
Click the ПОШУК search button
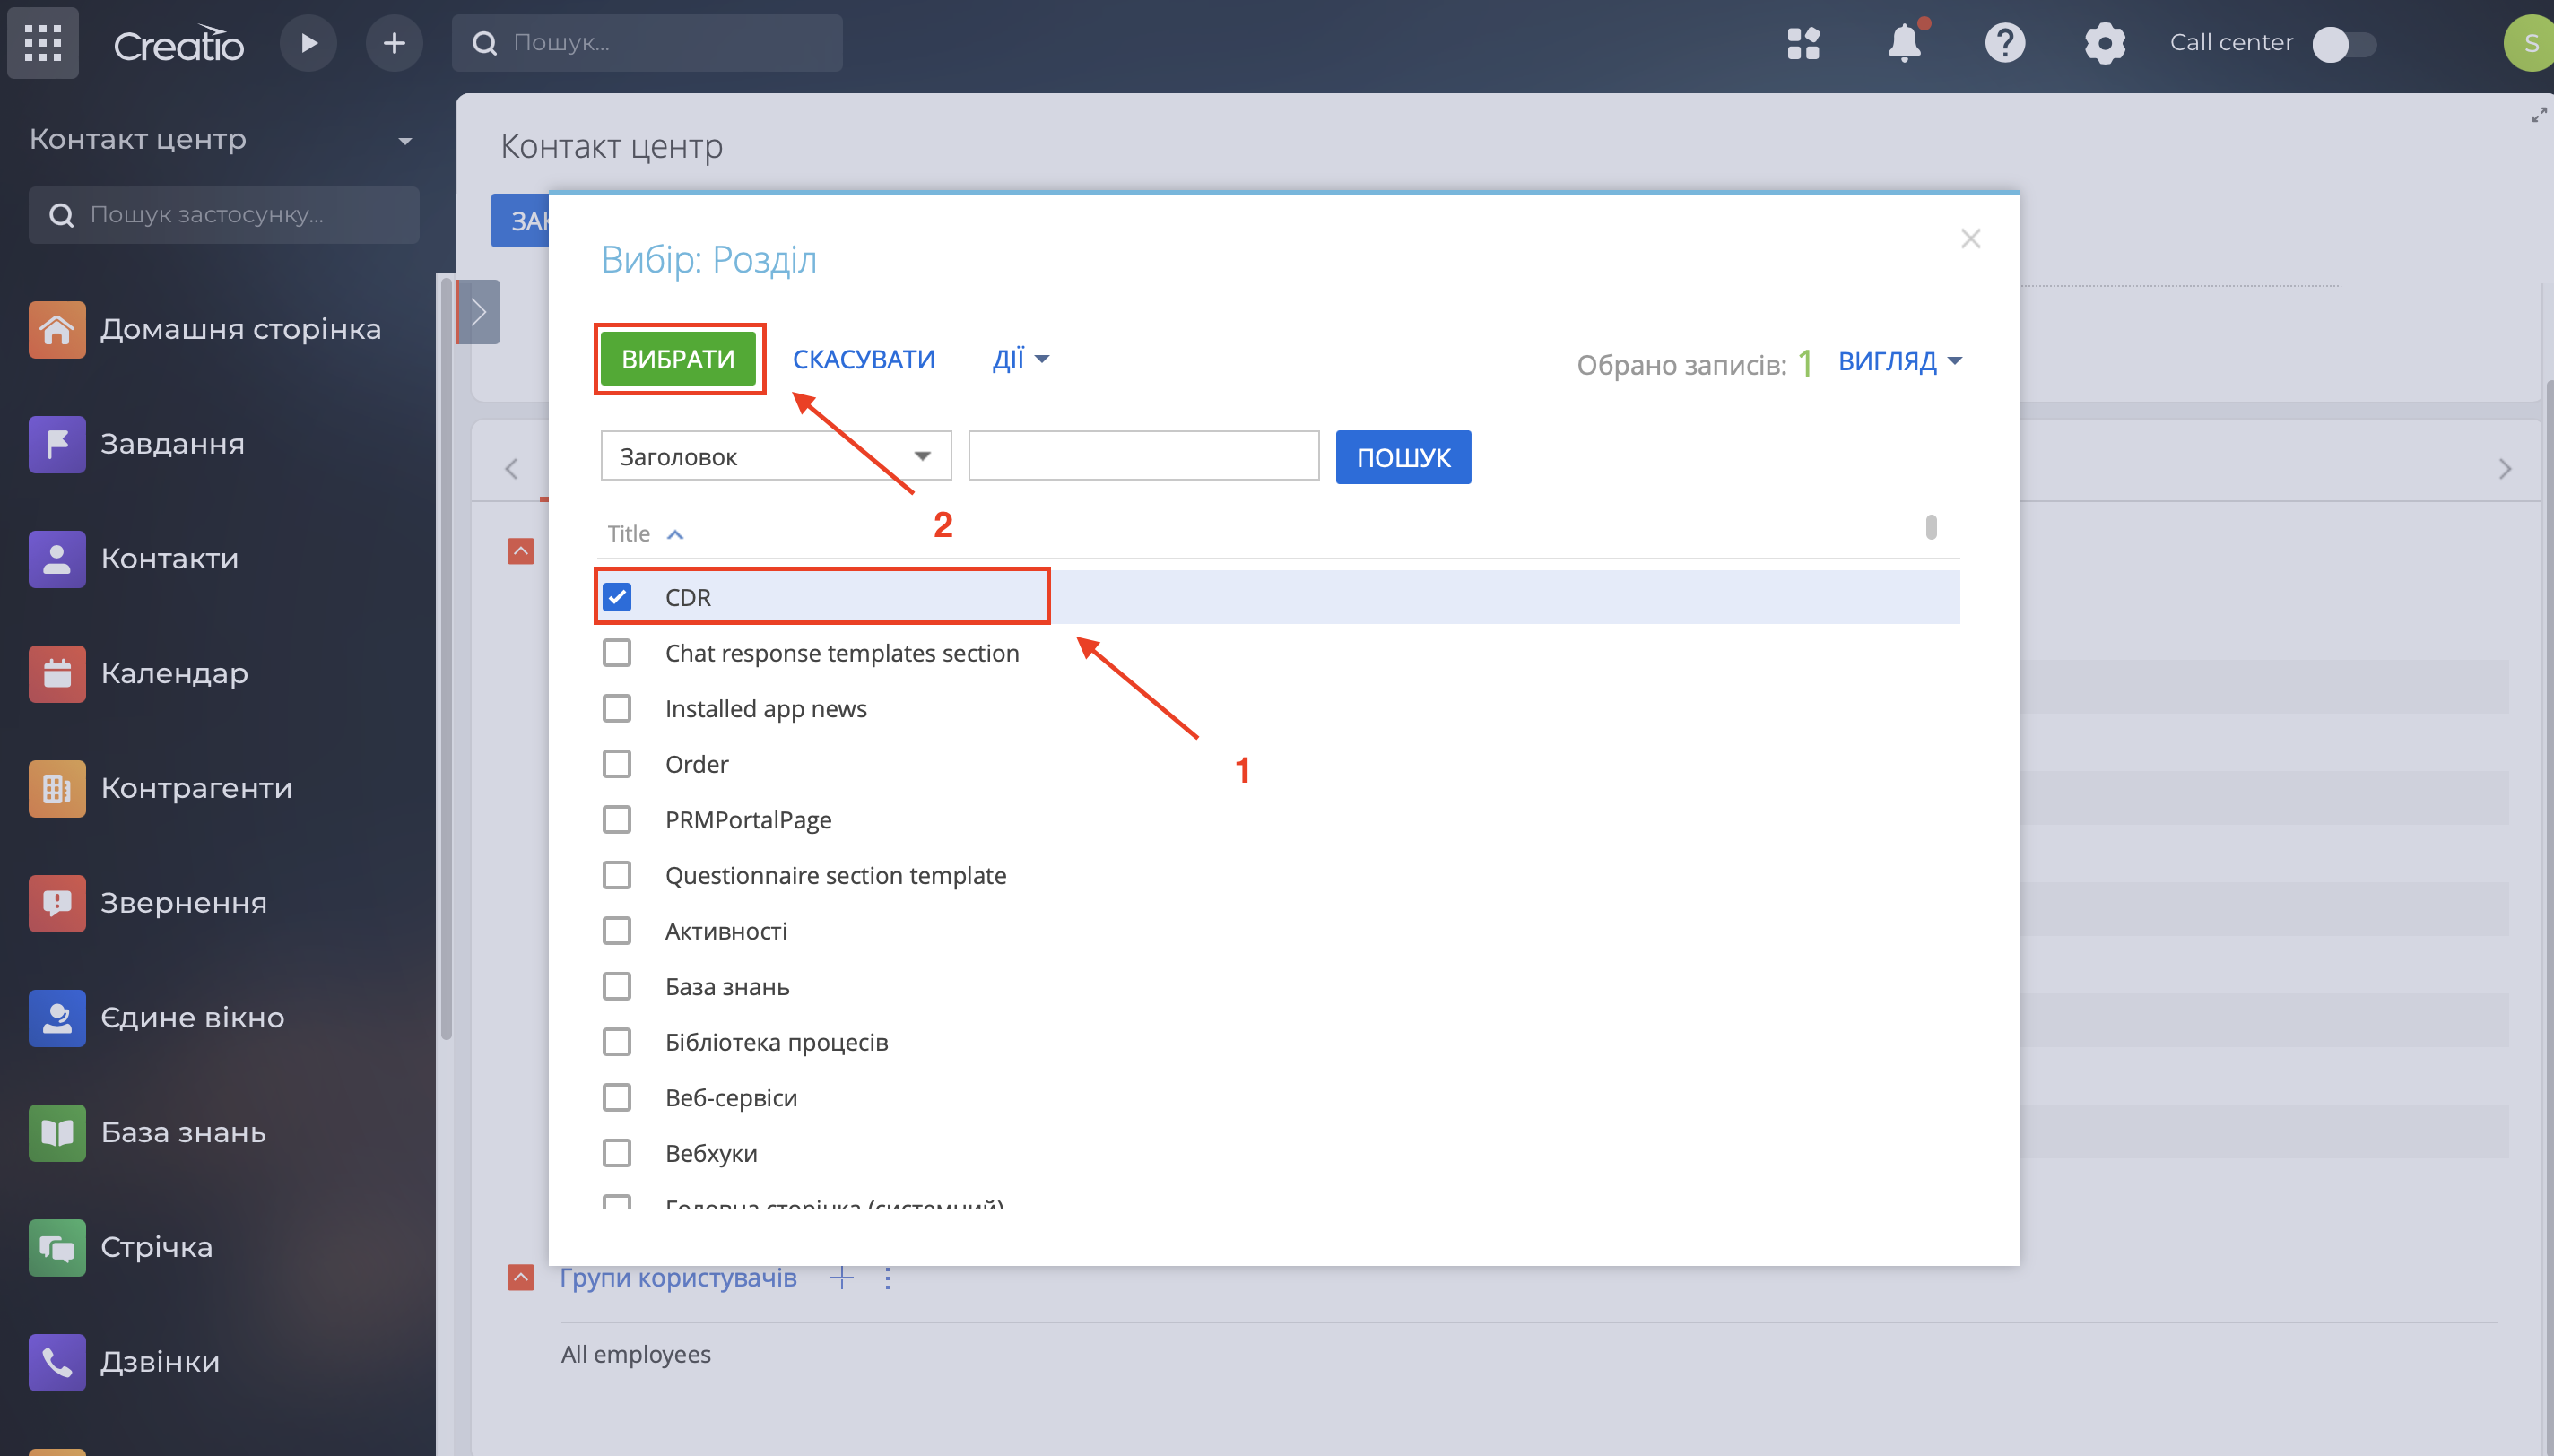[1403, 457]
